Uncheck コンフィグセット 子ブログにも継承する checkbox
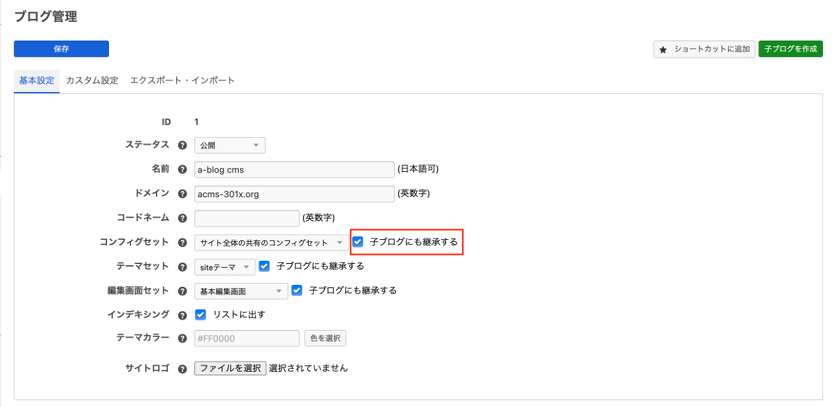The image size is (835, 407). point(358,242)
